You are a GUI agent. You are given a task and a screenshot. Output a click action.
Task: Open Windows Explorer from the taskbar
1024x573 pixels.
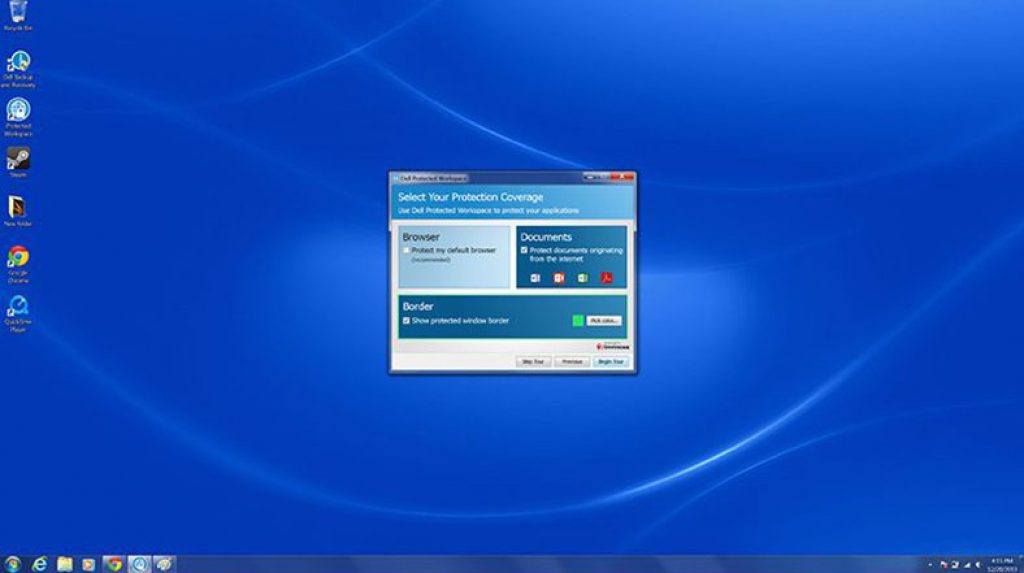(x=64, y=564)
